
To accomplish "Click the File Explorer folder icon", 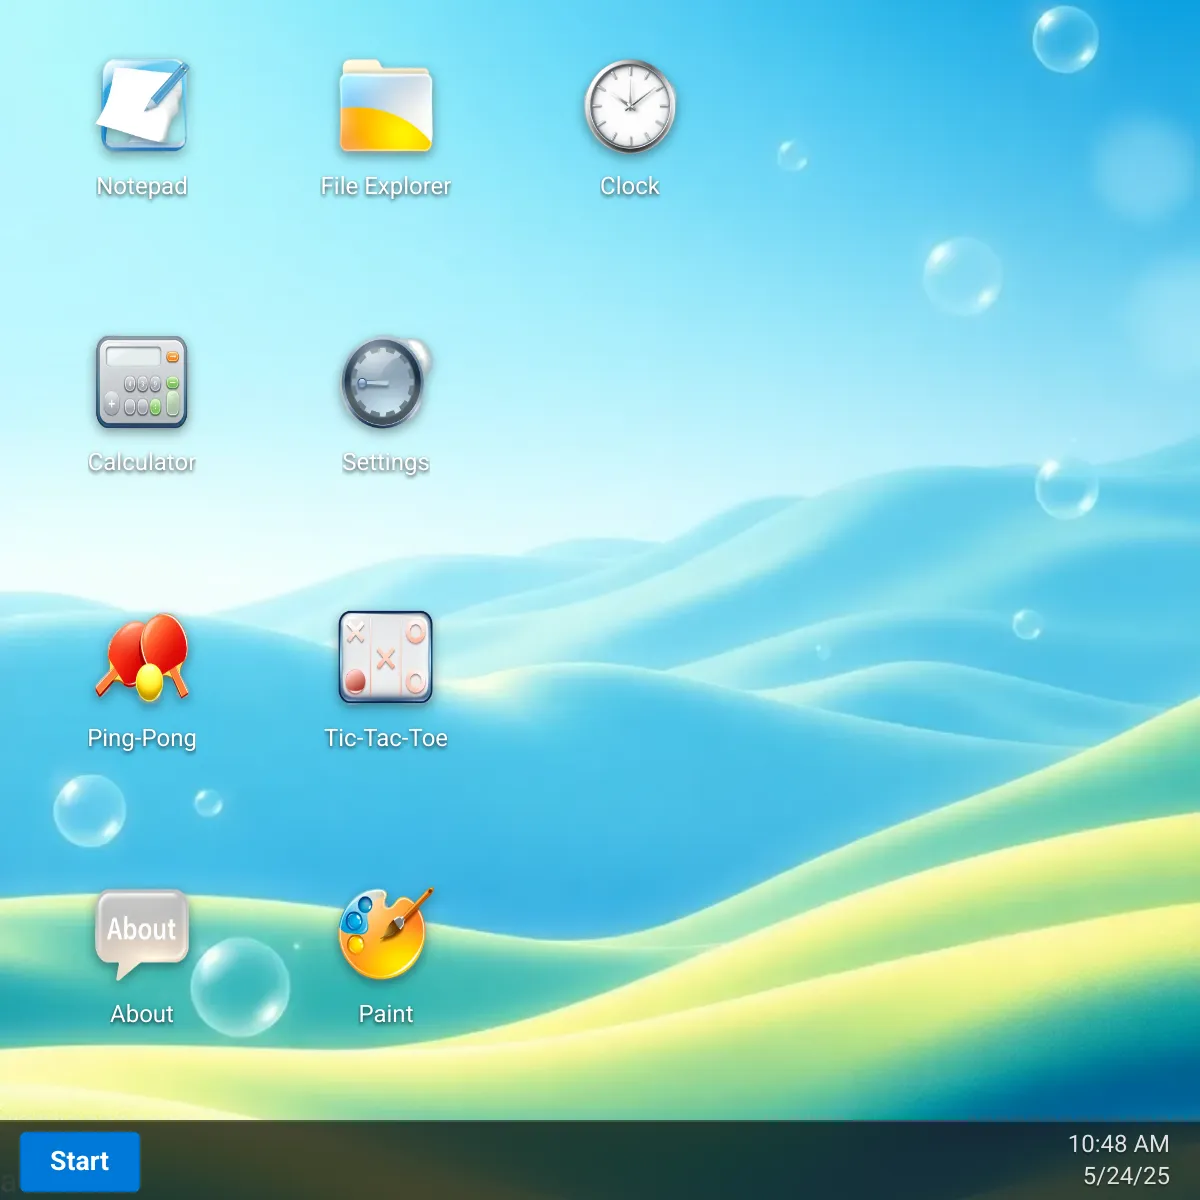I will point(386,106).
